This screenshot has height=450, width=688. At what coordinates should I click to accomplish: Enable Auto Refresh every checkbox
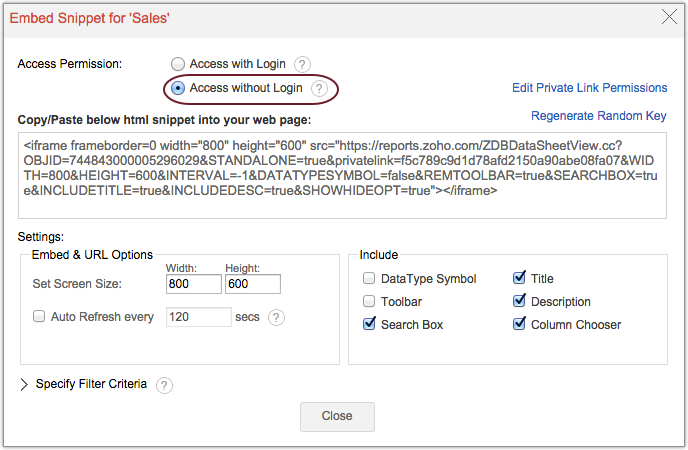pos(40,317)
